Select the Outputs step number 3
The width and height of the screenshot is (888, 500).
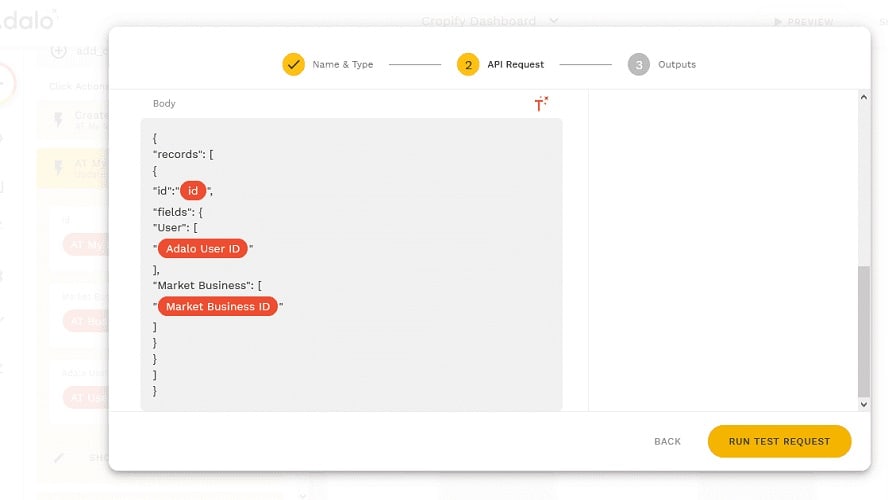point(638,65)
